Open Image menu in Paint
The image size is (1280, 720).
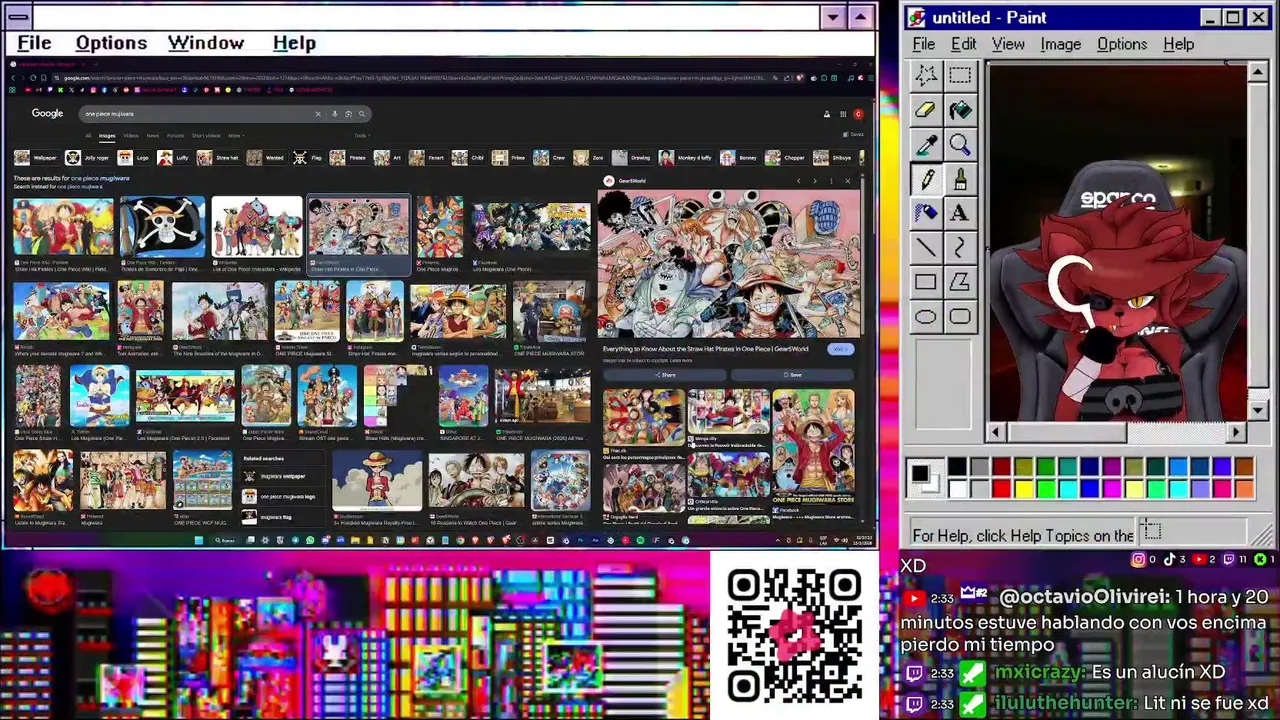tap(1061, 44)
